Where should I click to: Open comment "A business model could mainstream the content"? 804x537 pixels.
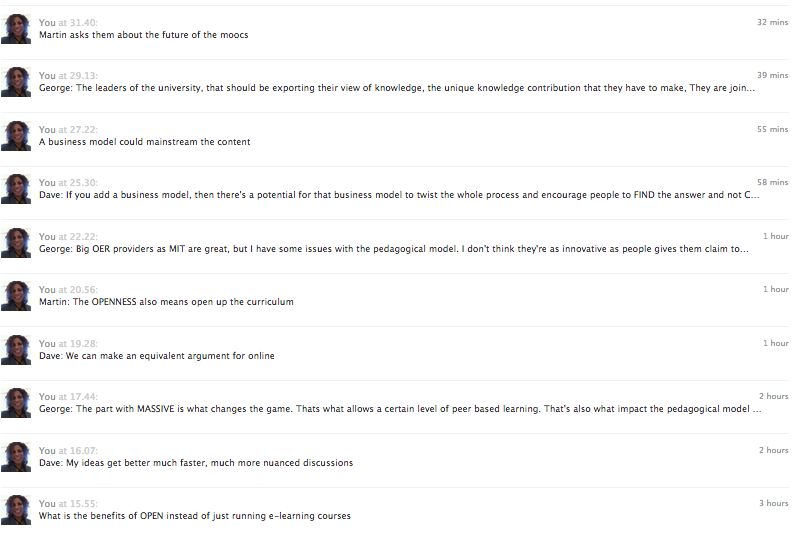pos(144,142)
